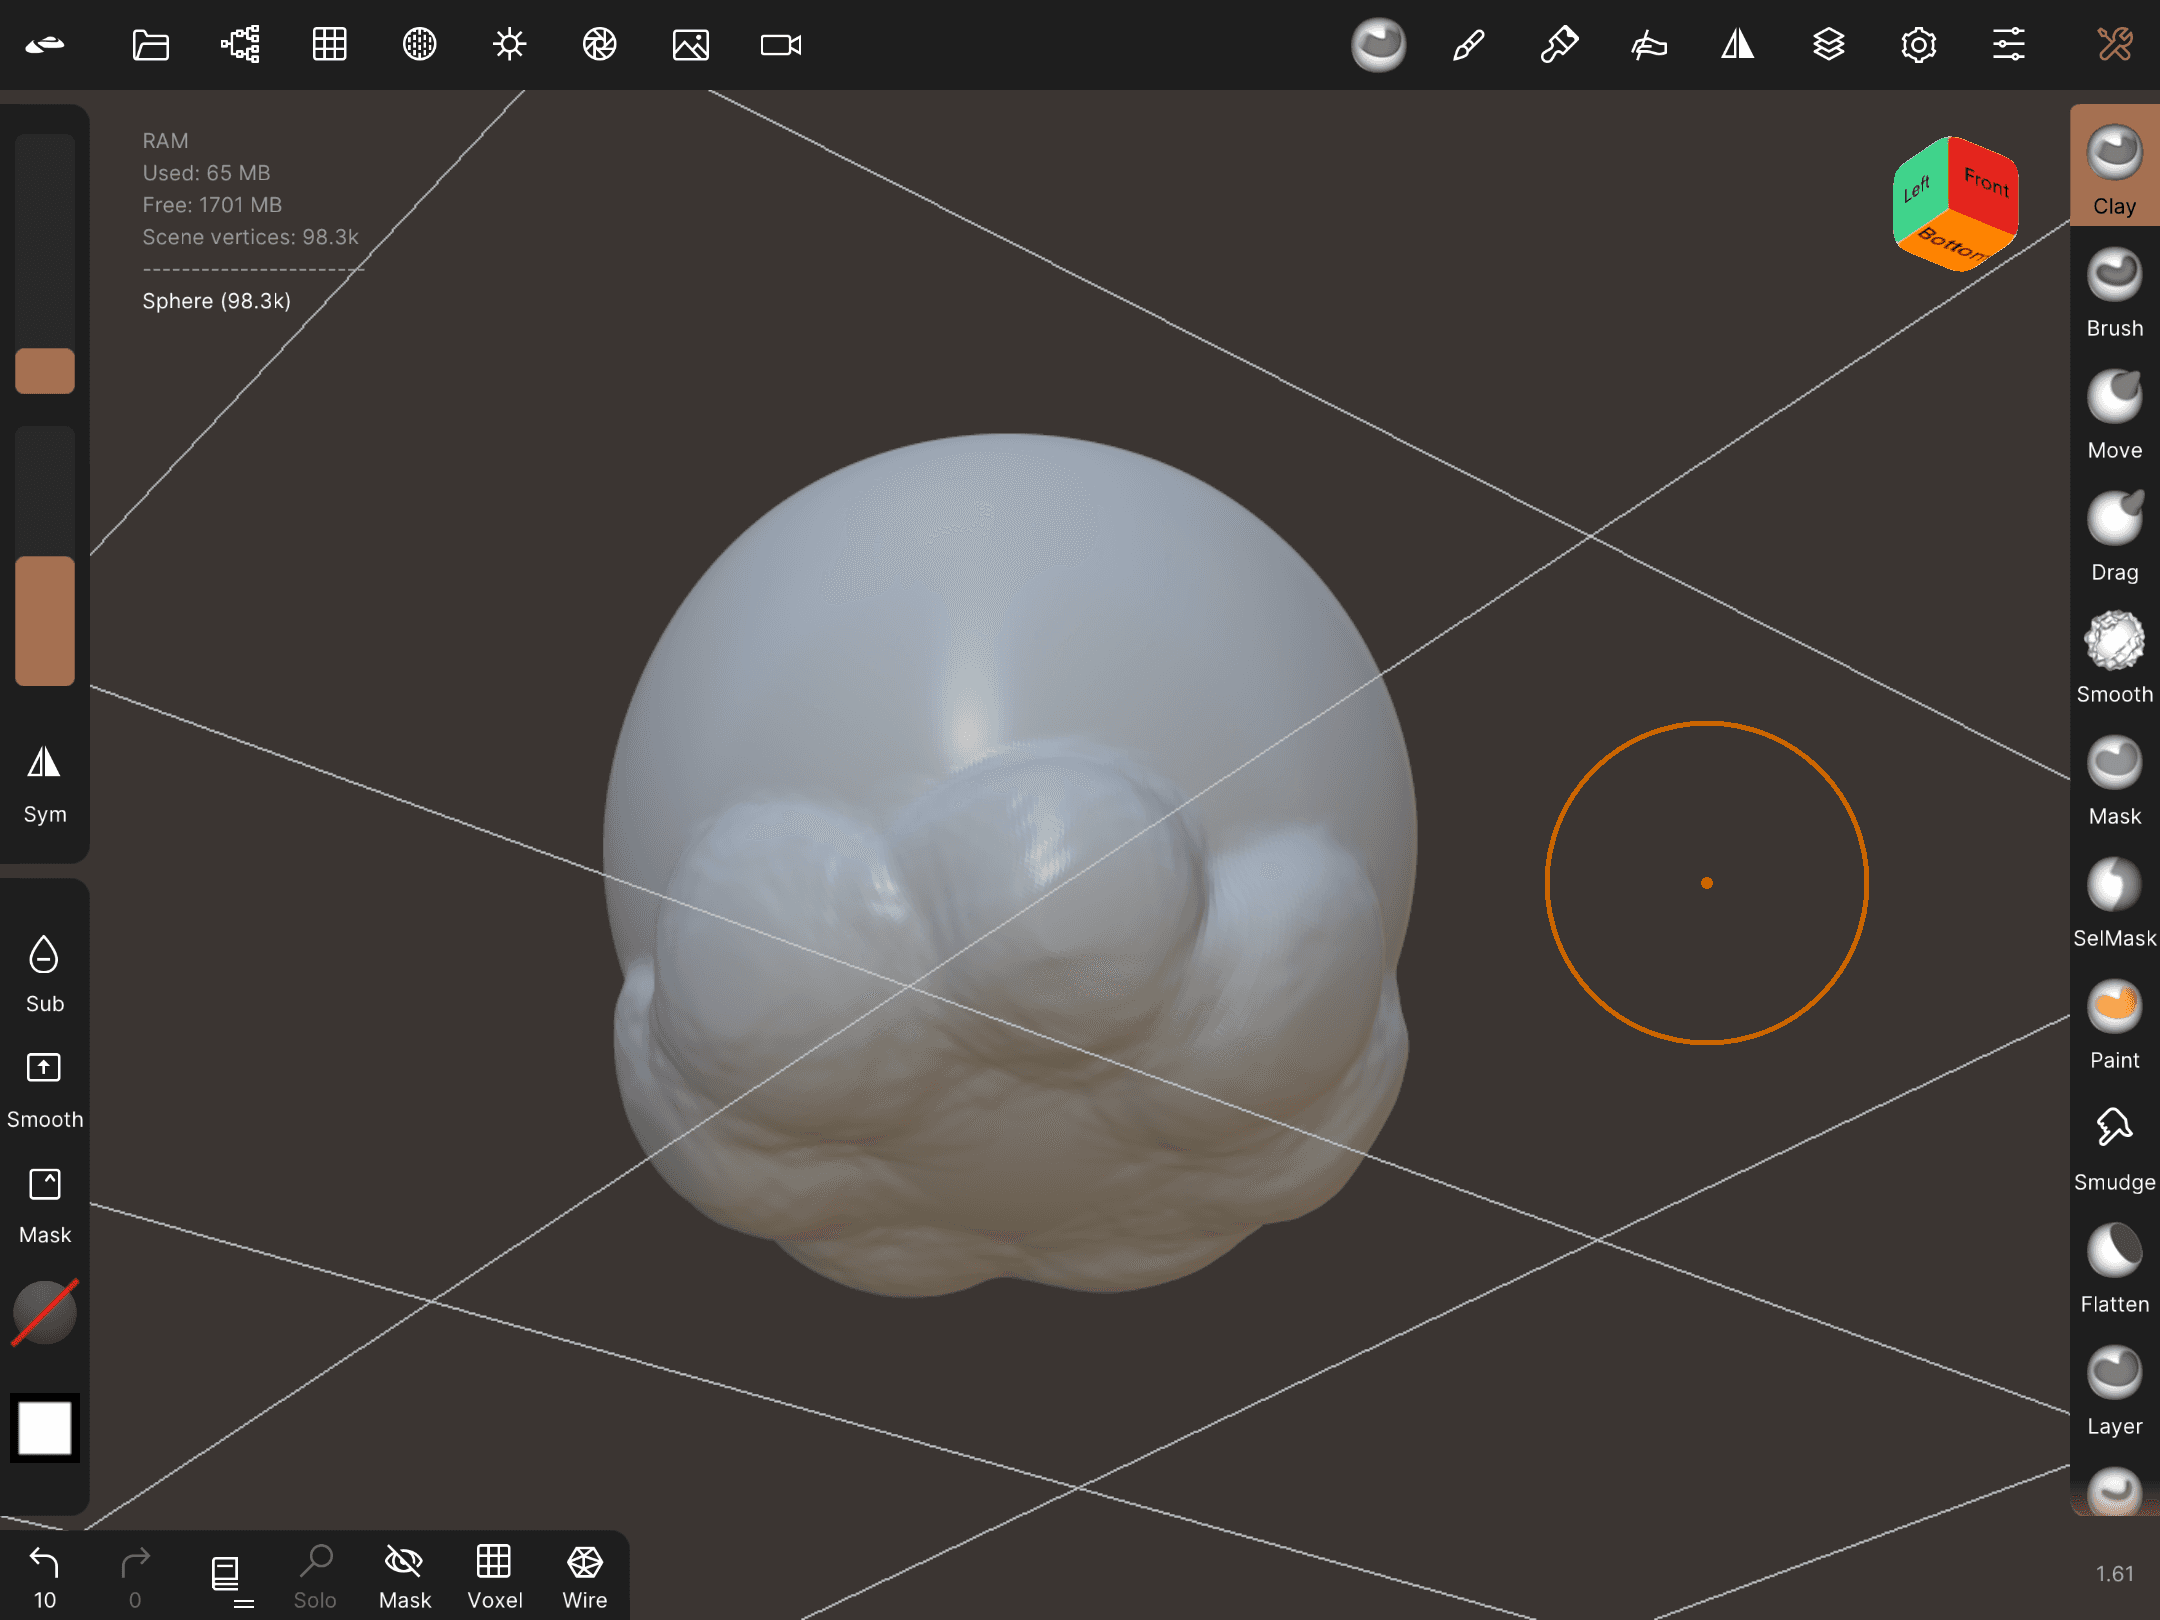Image resolution: width=2160 pixels, height=1620 pixels.
Task: Open the scene hierarchy menu
Action: (240, 45)
